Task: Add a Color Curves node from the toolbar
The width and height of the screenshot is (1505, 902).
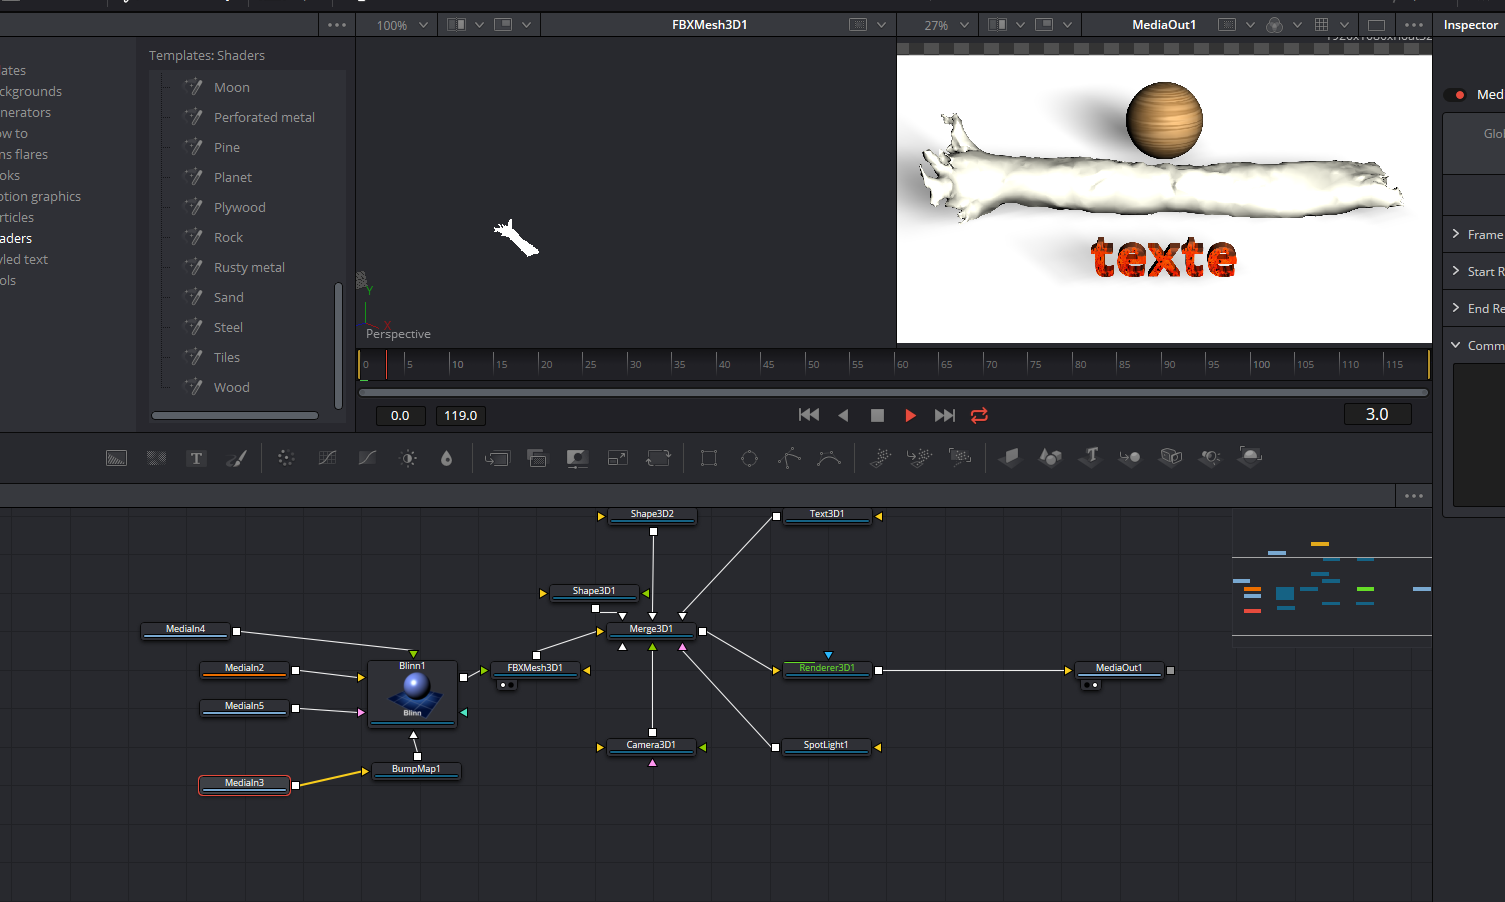Action: coord(327,458)
